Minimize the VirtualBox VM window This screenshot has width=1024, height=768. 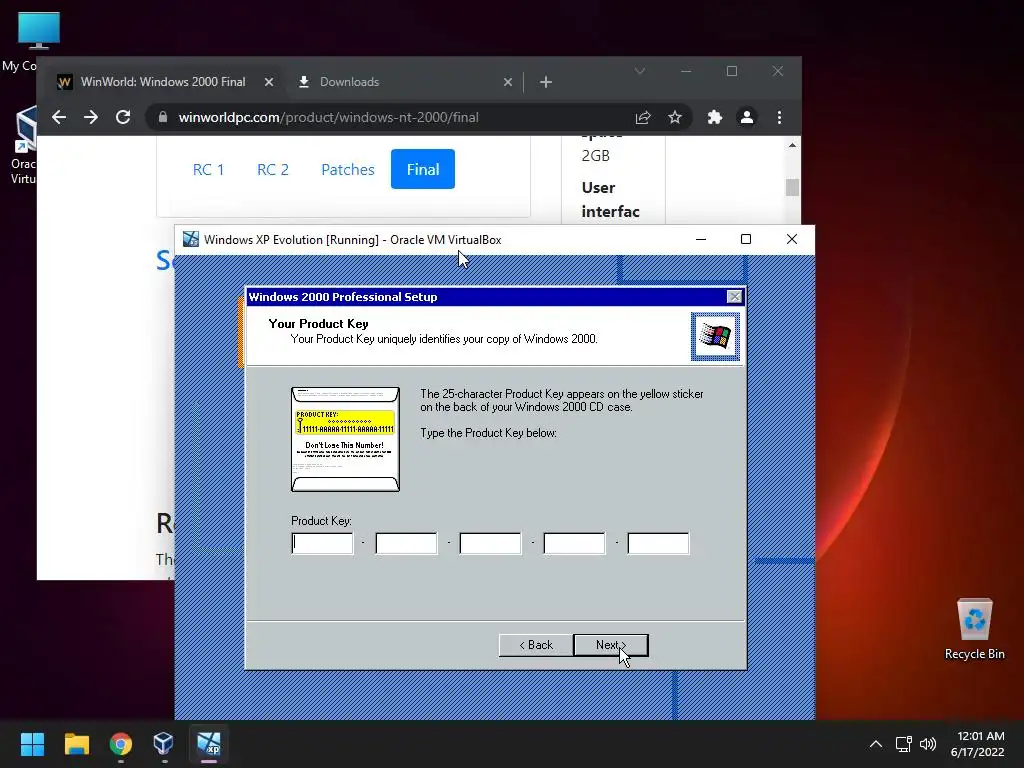701,240
